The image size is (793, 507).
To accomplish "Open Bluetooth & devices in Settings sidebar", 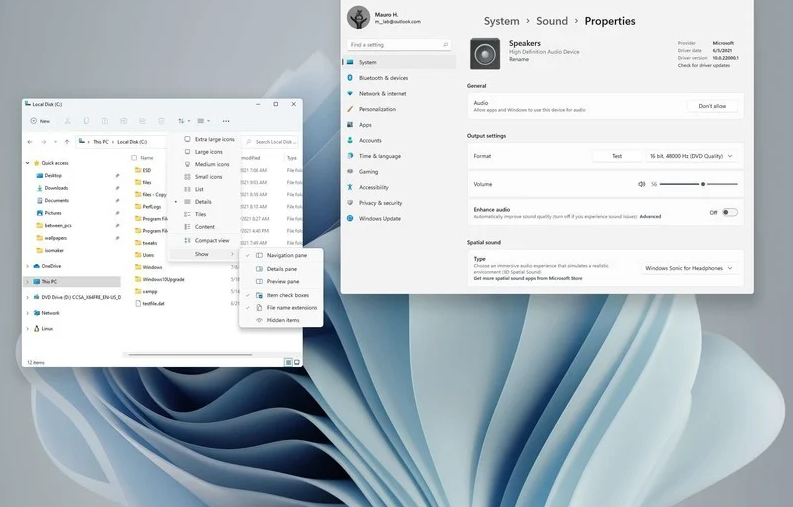I will pyautogui.click(x=399, y=78).
